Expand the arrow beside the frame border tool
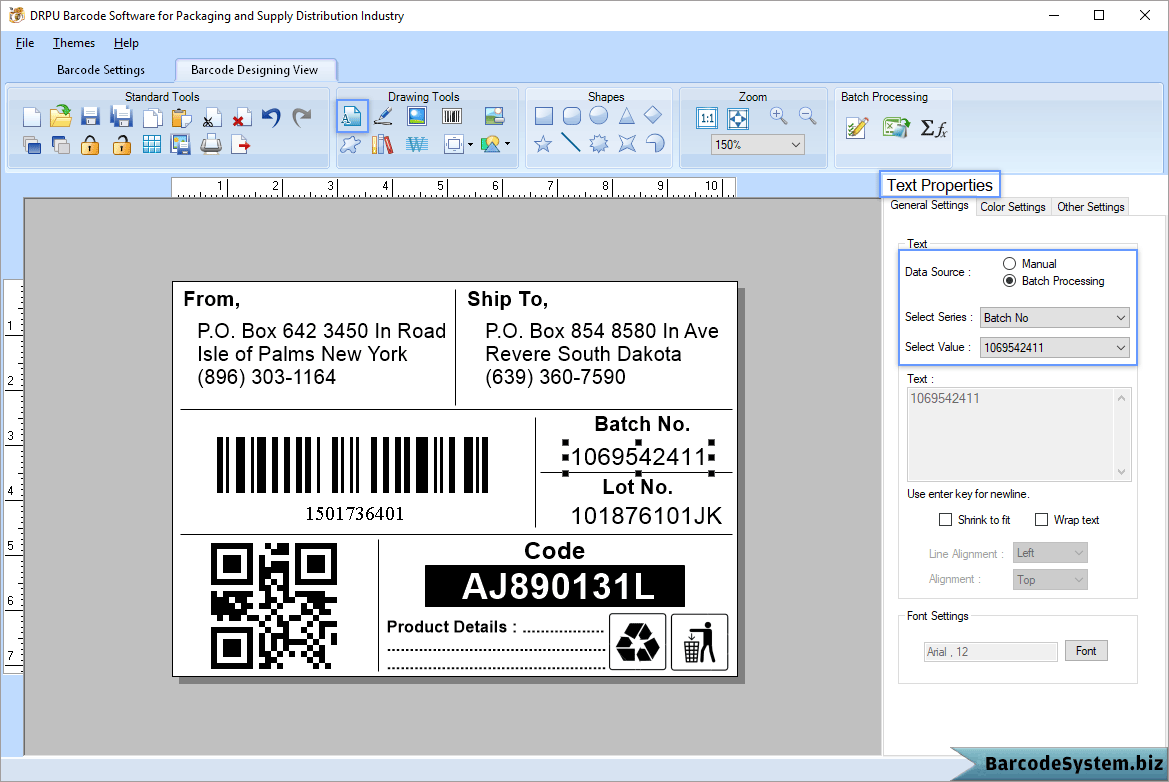The width and height of the screenshot is (1169, 782). 470,145
